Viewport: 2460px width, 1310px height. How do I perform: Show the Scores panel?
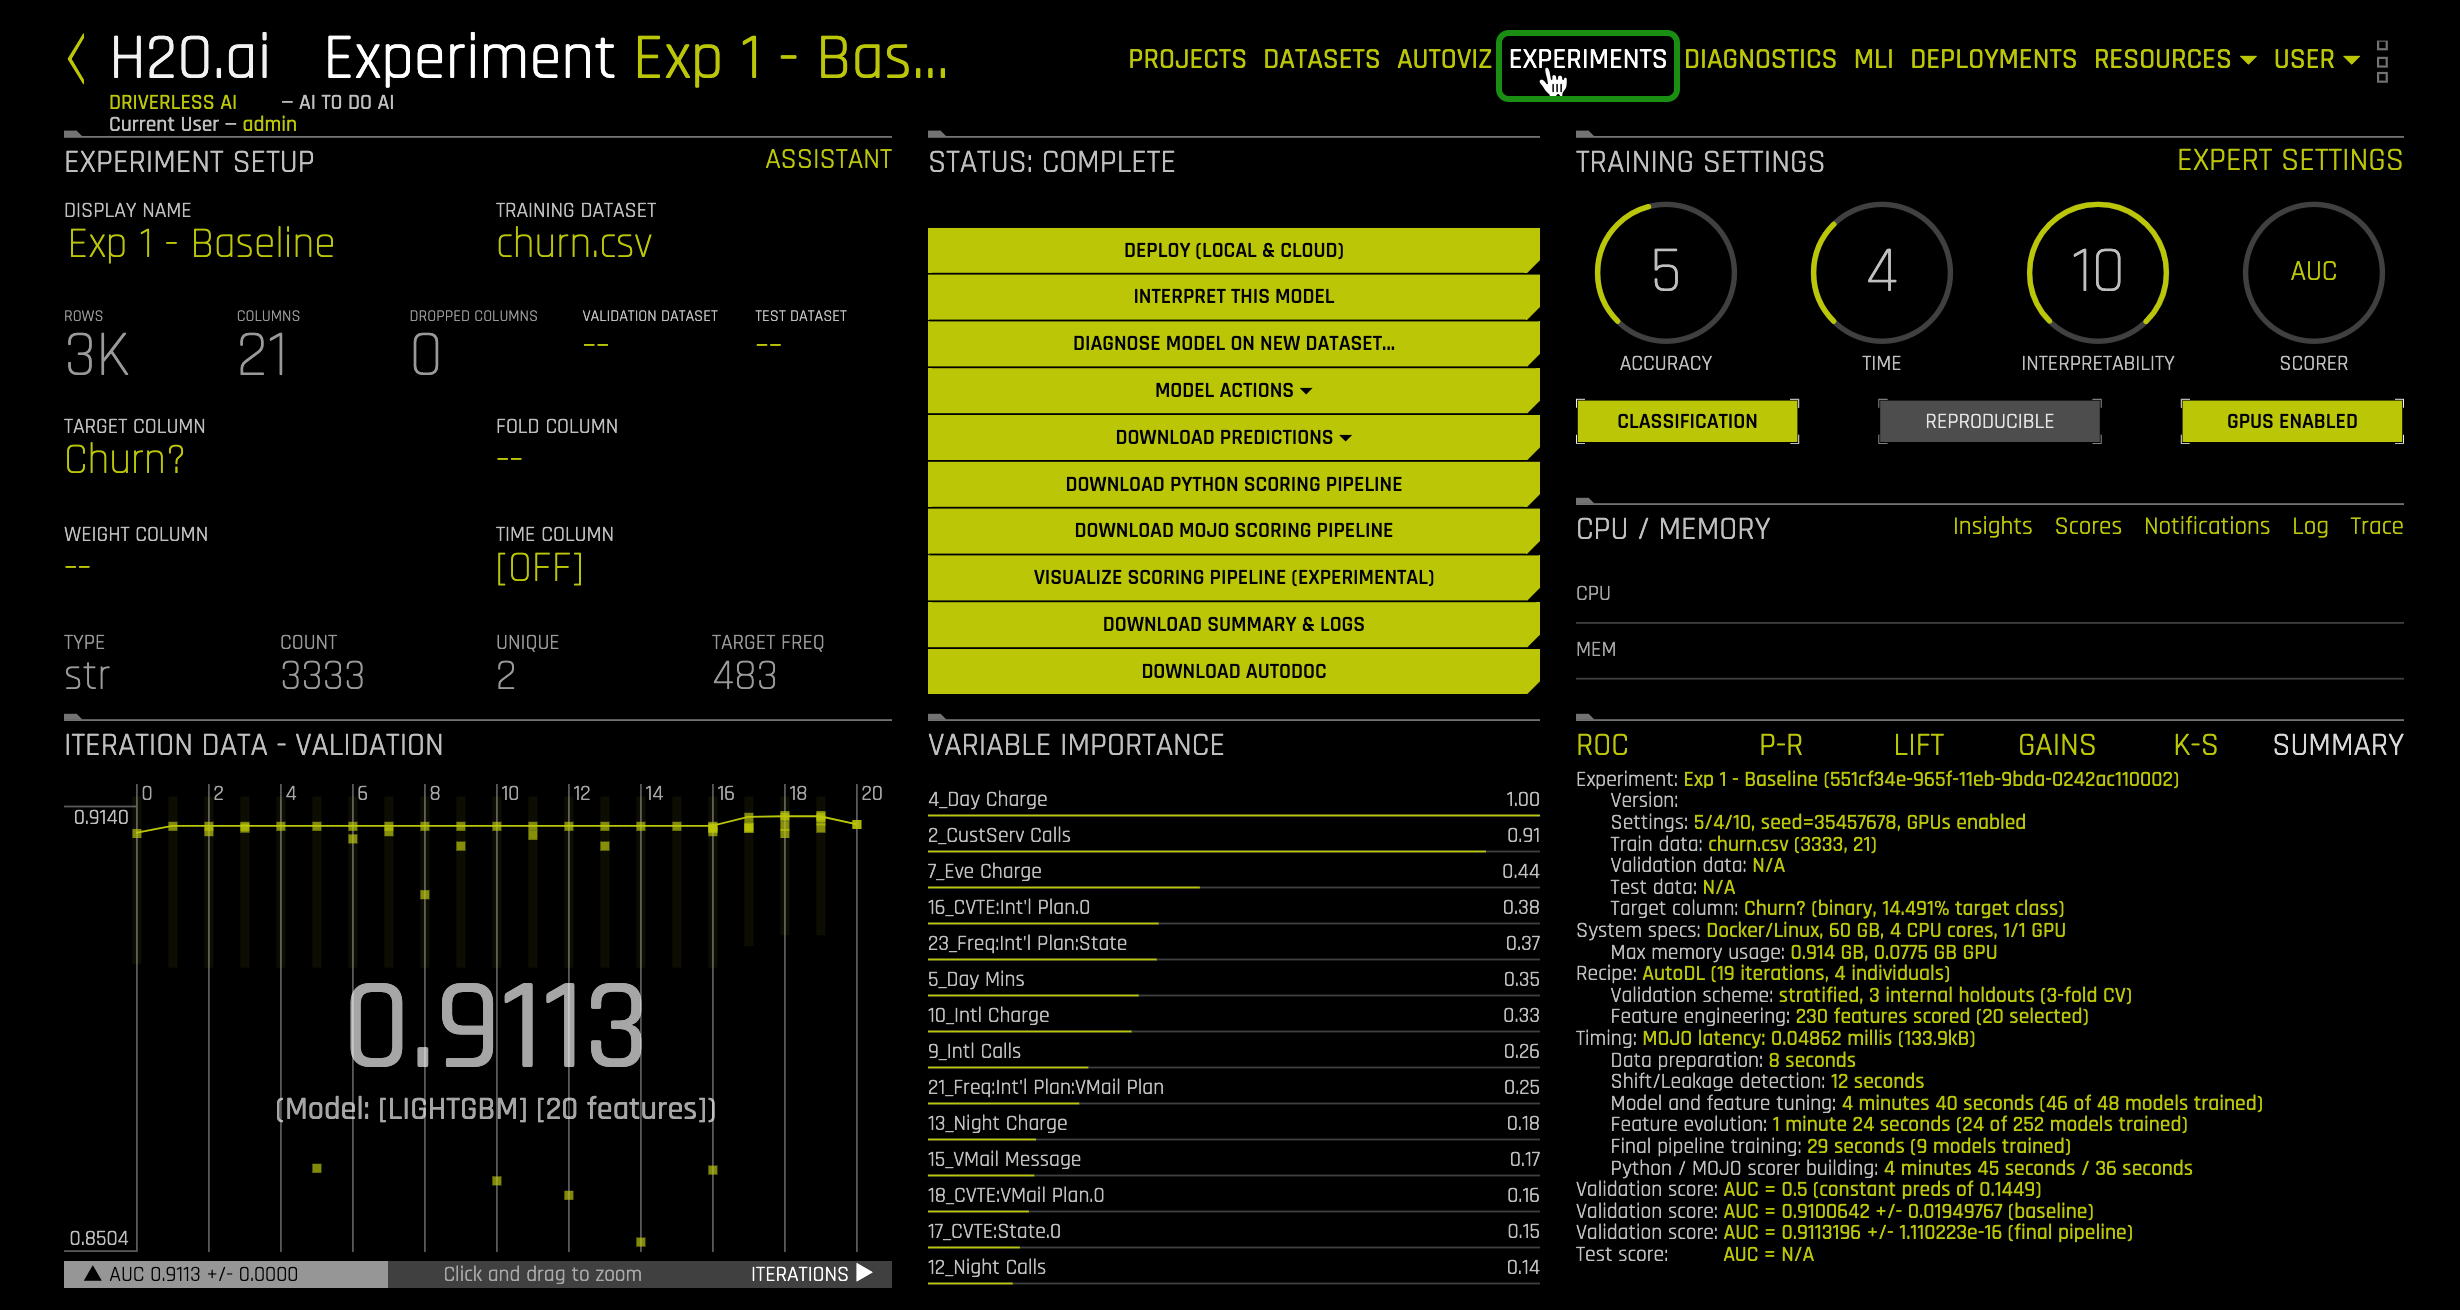click(x=2087, y=526)
